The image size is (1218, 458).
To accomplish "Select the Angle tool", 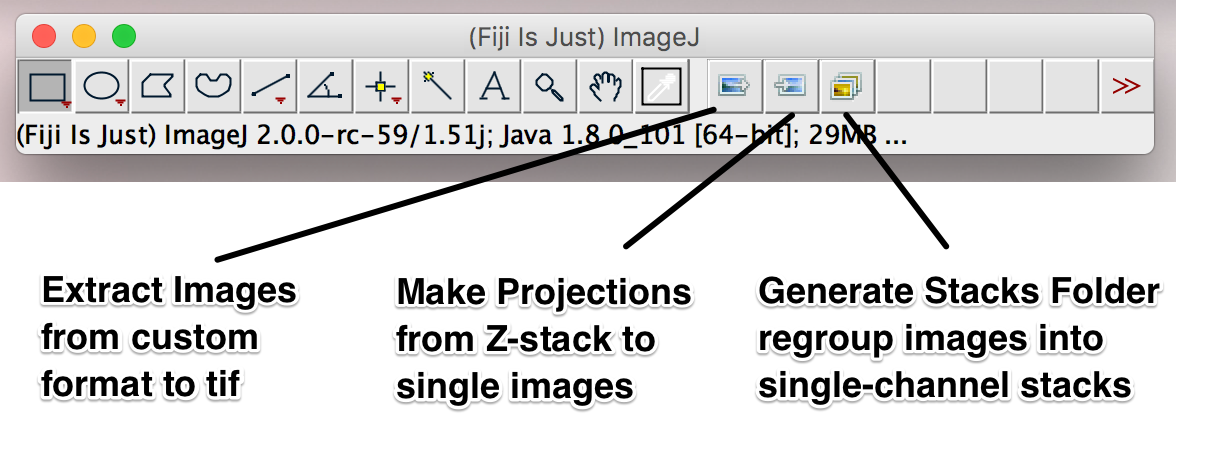I will (x=325, y=87).
